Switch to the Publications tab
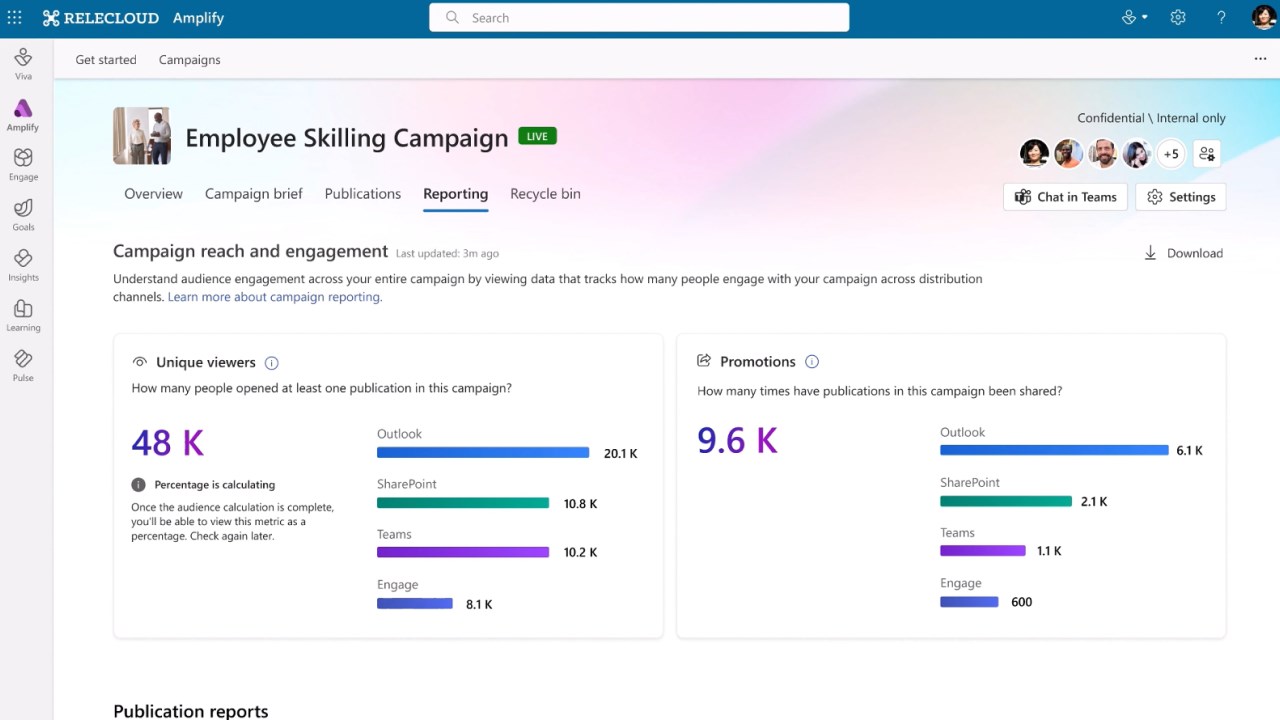Image resolution: width=1280 pixels, height=720 pixels. [x=363, y=194]
